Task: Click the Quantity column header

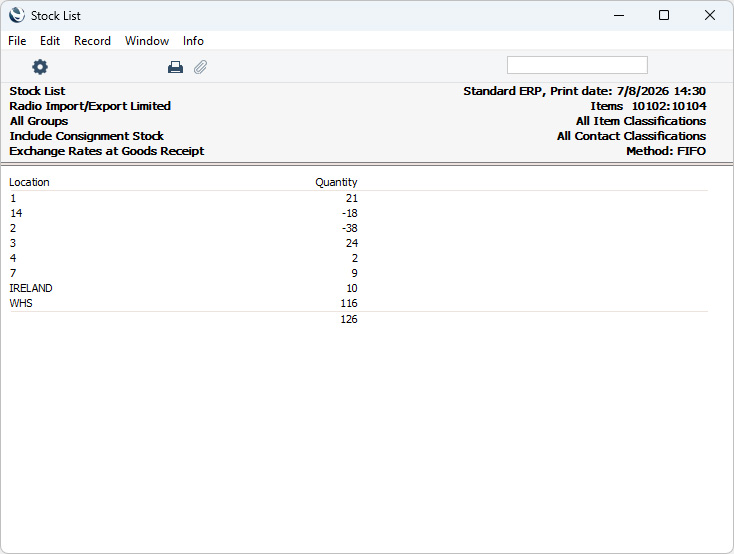Action: coord(336,182)
